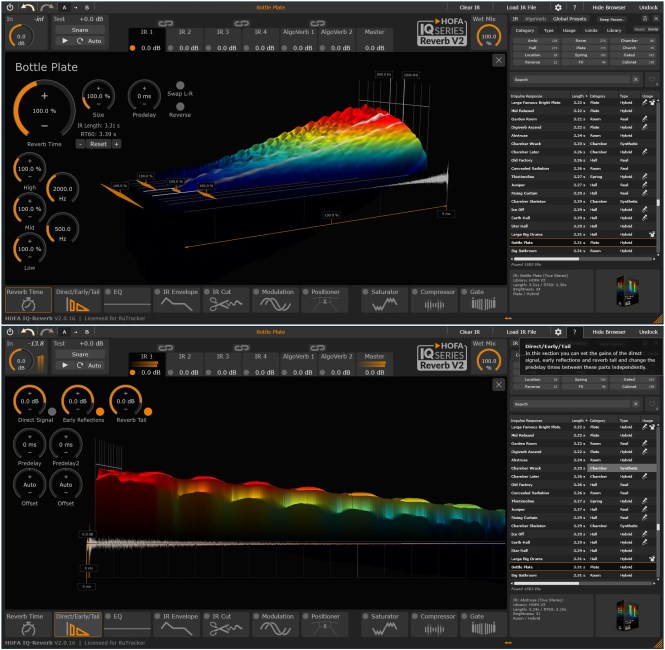
Task: Open Direct/Early/Tail section in top window
Action: [78, 300]
